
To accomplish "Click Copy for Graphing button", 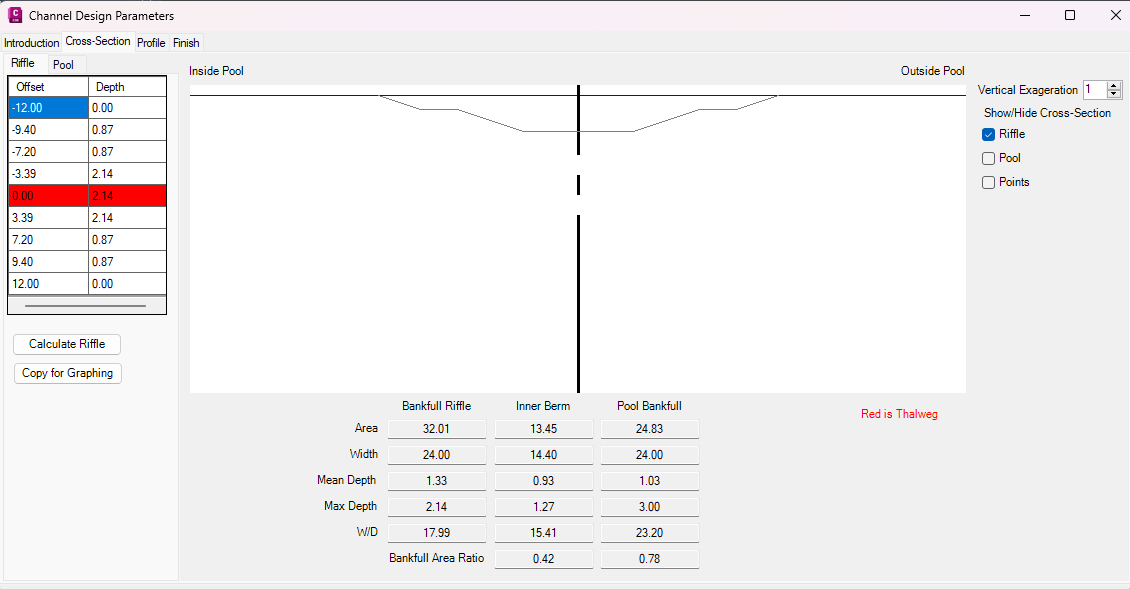I will 67,373.
